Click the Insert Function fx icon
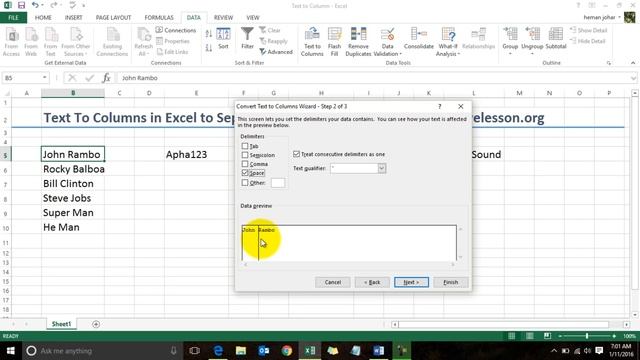This screenshot has height=360, width=640. click(x=106, y=78)
